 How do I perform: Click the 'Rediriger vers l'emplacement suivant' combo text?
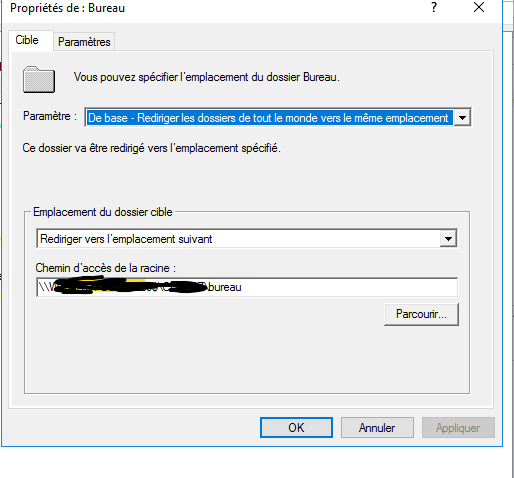point(126,239)
